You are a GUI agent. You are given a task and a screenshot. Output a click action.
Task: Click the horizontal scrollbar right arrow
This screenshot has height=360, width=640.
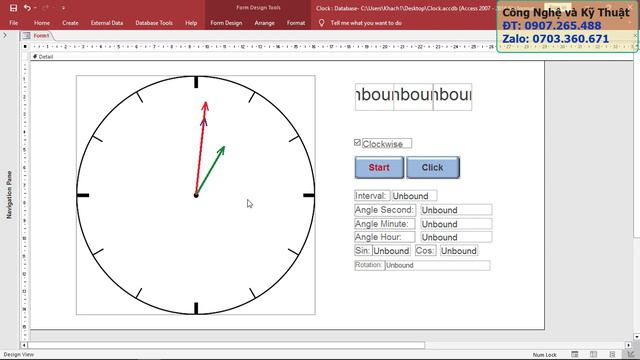point(629,345)
